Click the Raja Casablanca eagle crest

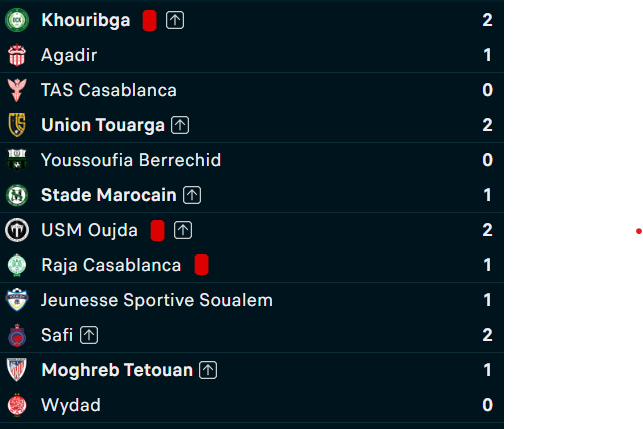pyautogui.click(x=17, y=265)
